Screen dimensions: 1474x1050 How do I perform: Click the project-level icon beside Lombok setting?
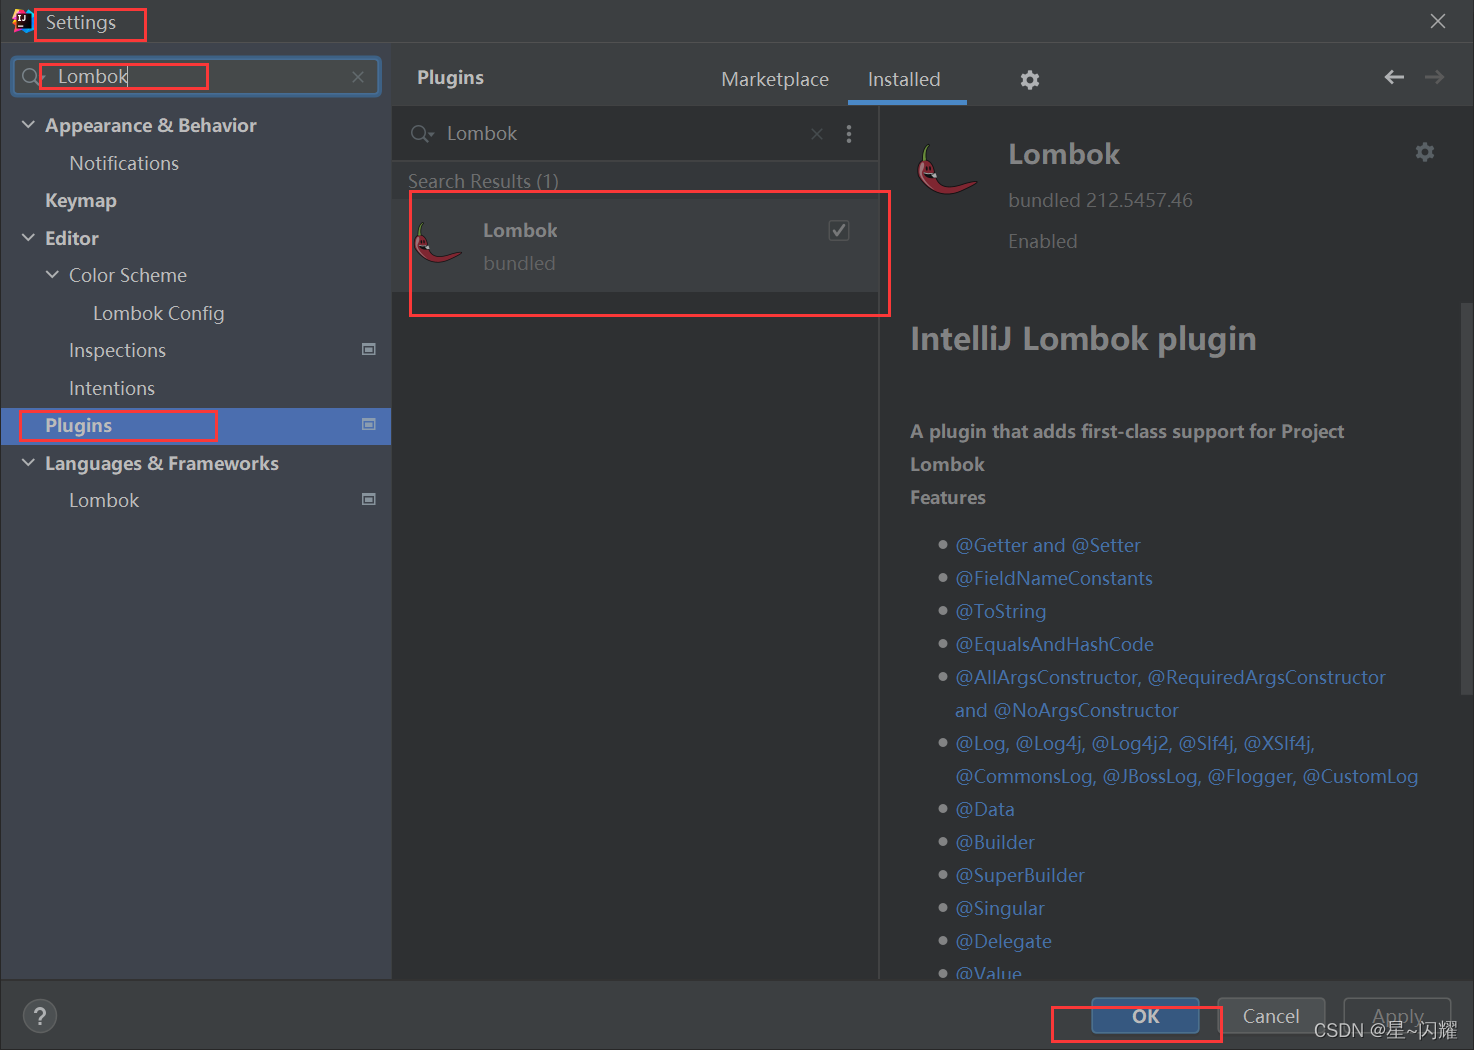[369, 500]
